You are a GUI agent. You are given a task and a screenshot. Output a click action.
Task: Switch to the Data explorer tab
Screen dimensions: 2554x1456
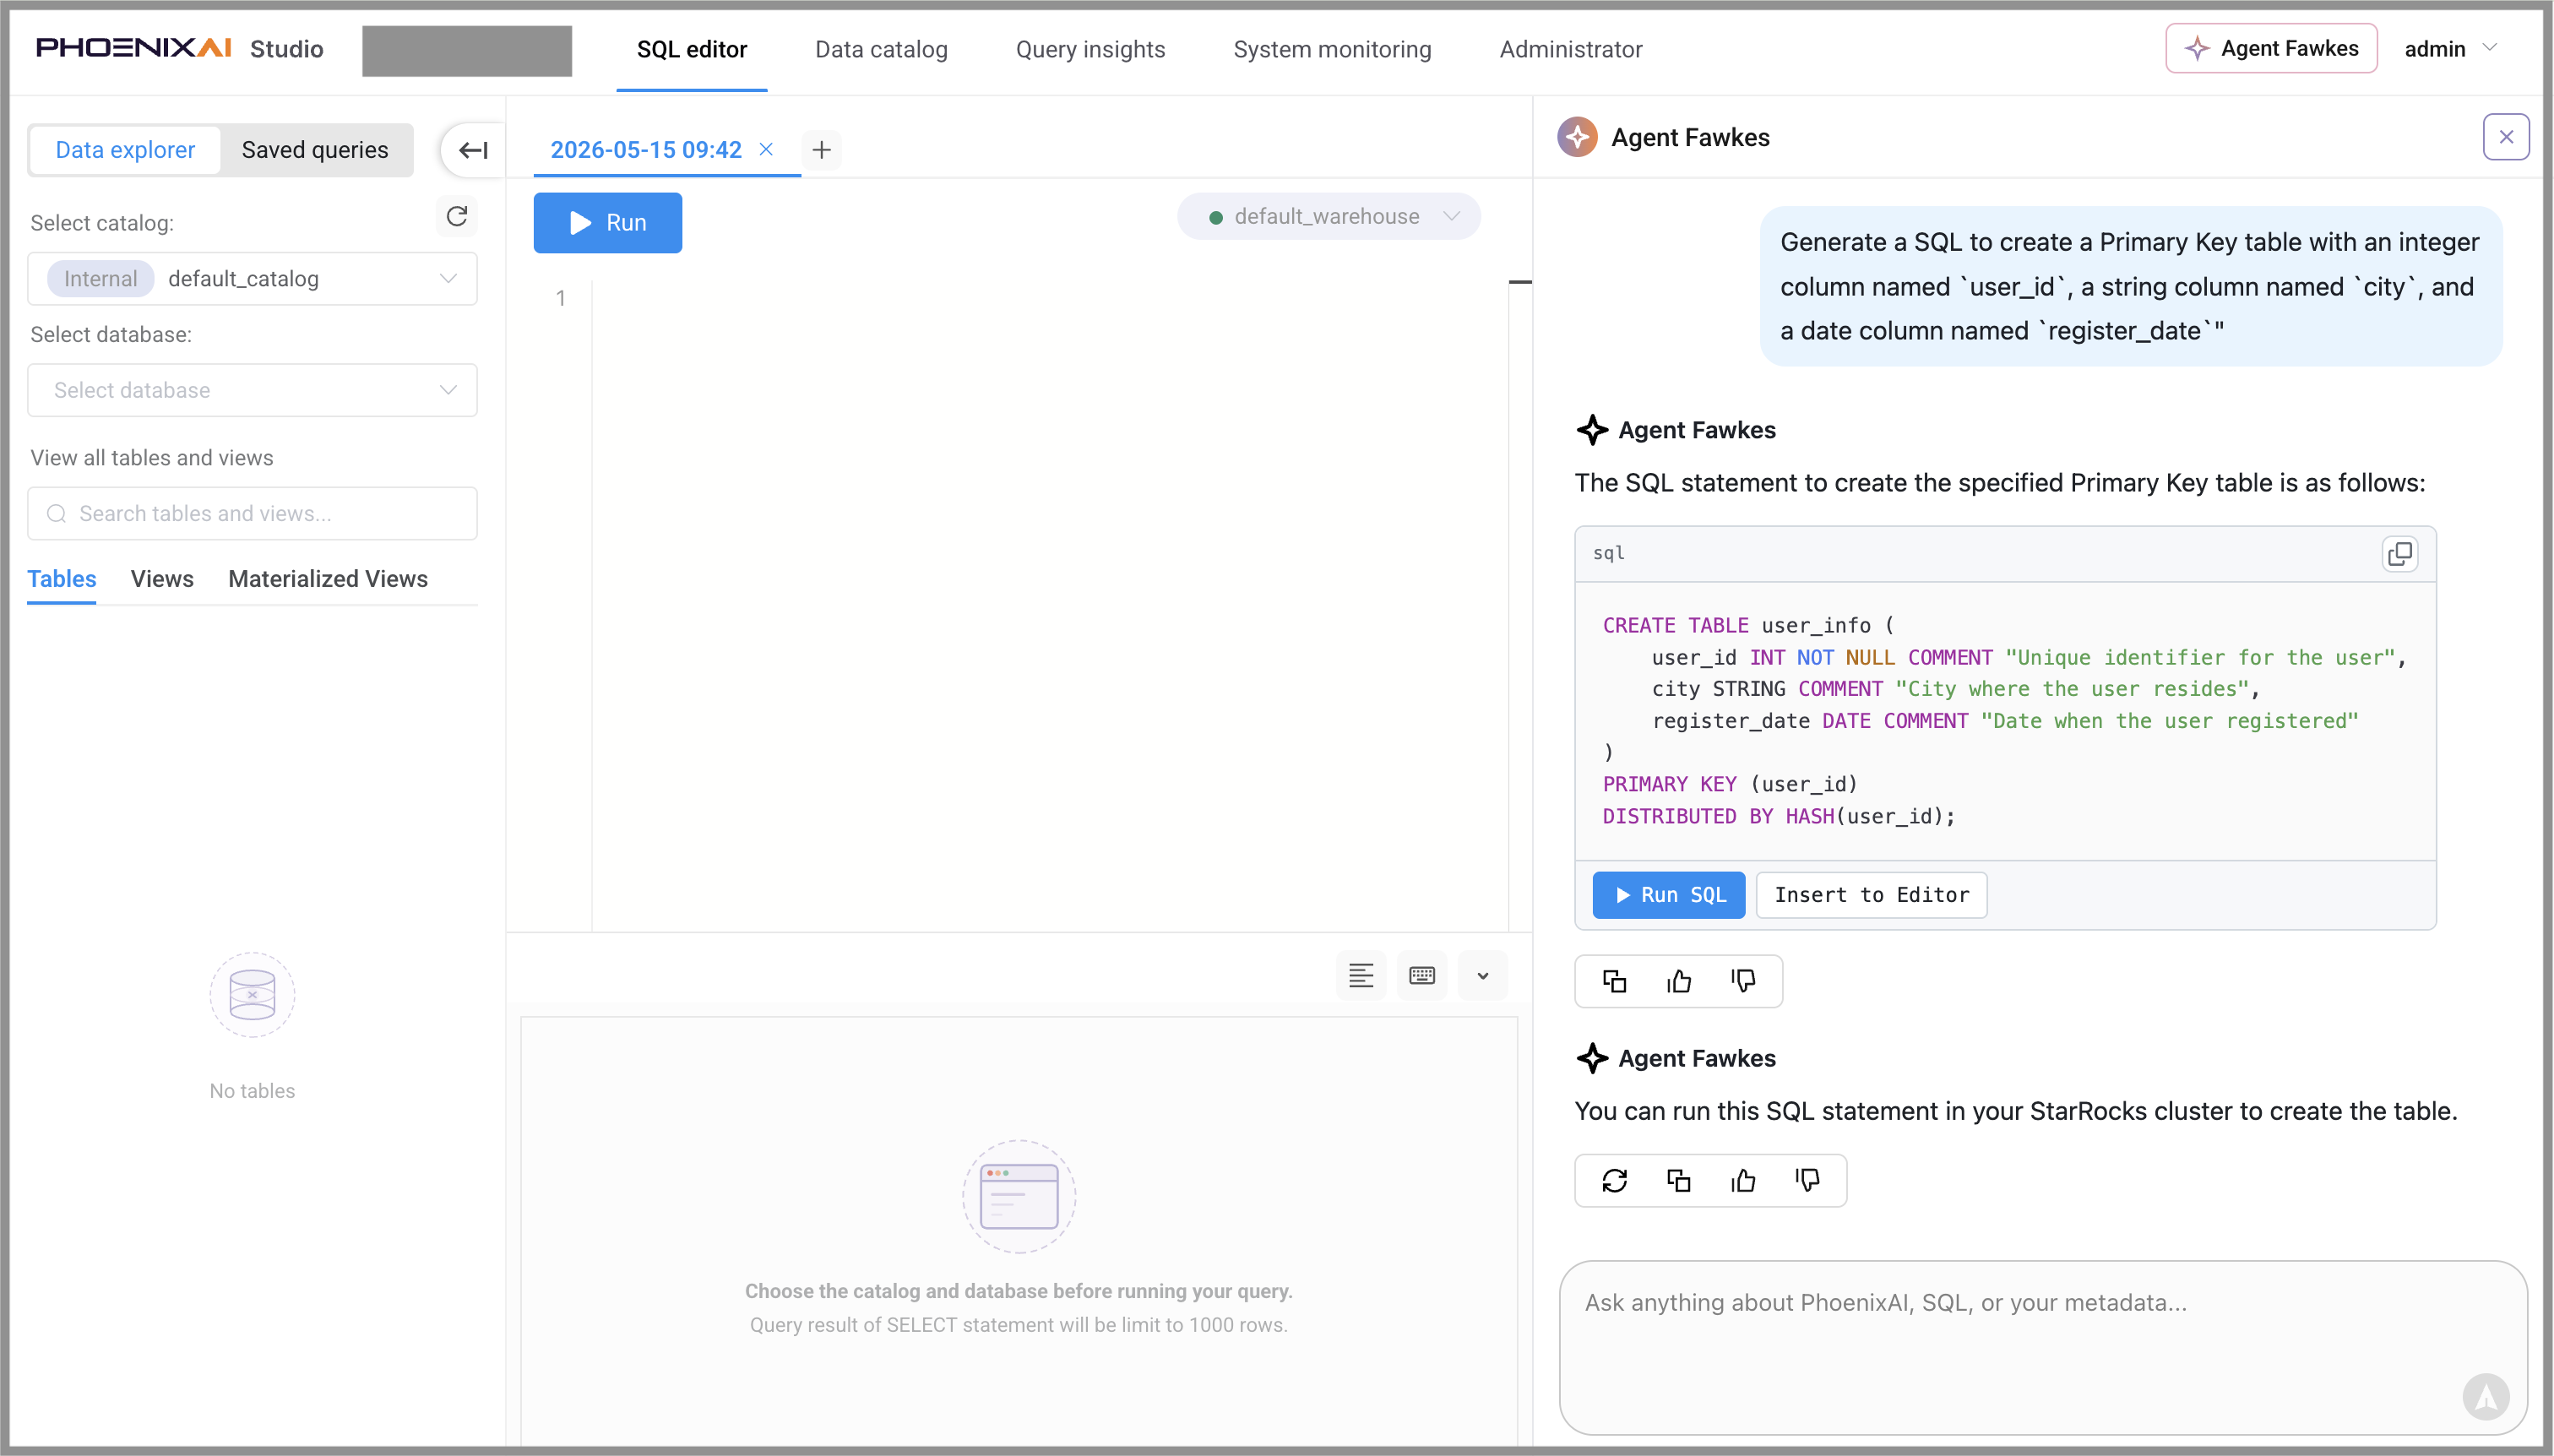click(x=125, y=150)
